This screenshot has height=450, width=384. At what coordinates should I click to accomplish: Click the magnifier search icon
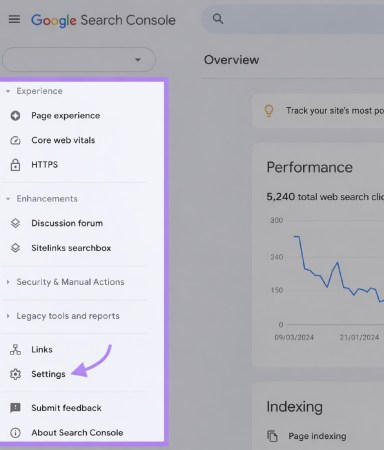pos(218,19)
